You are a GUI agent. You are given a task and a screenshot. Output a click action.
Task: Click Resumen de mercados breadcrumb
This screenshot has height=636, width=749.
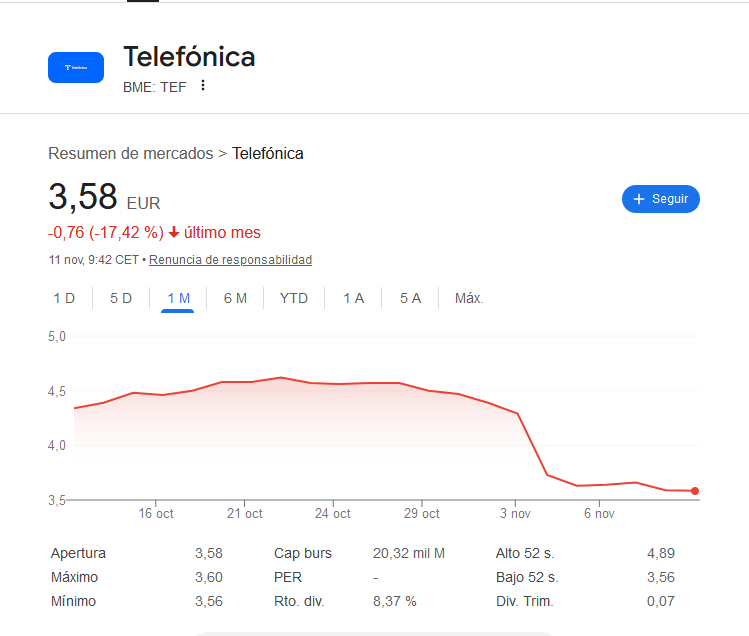(x=130, y=153)
